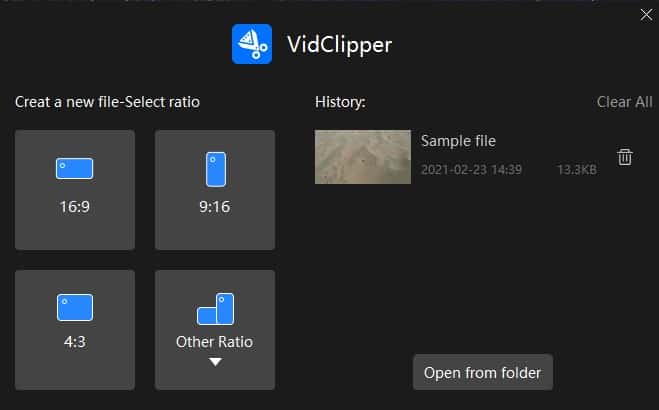Click the "9:16" label text
The height and width of the screenshot is (410, 659).
coord(215,209)
